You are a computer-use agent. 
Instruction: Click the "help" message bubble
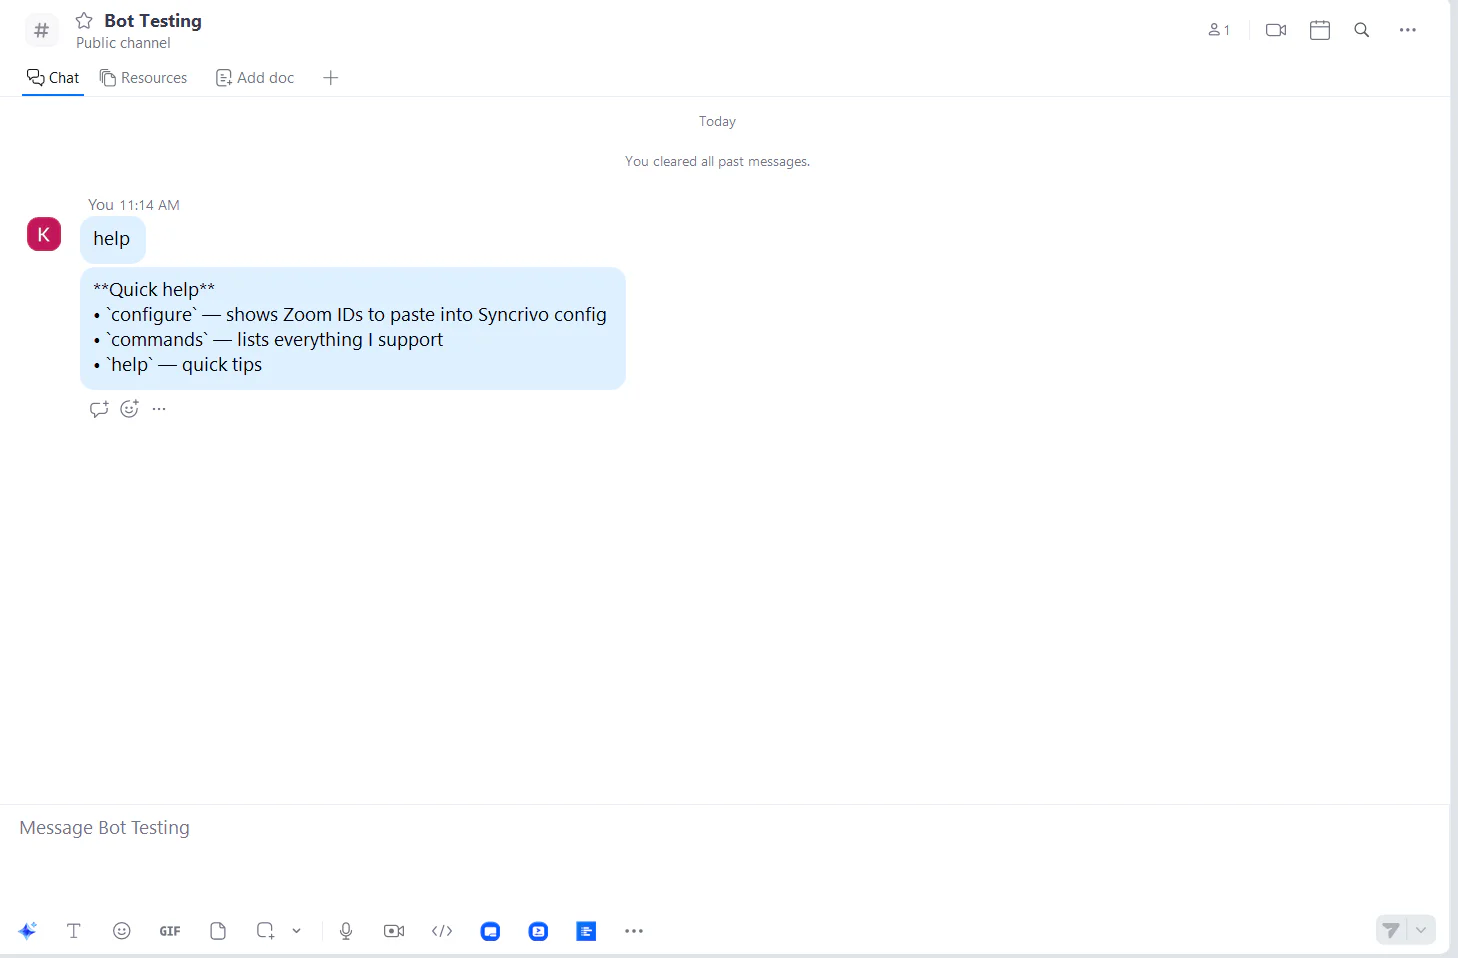[112, 239]
